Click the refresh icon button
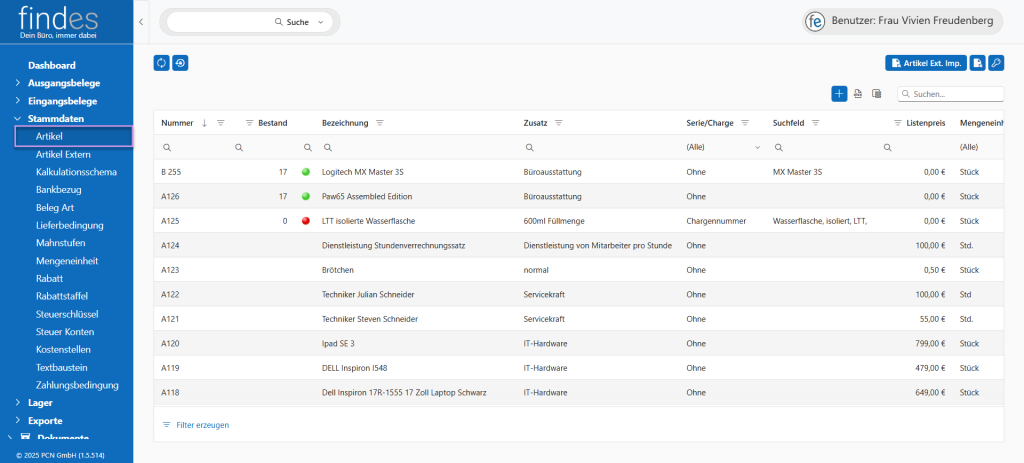Screen dimensions: 1024x463 (x=161, y=63)
